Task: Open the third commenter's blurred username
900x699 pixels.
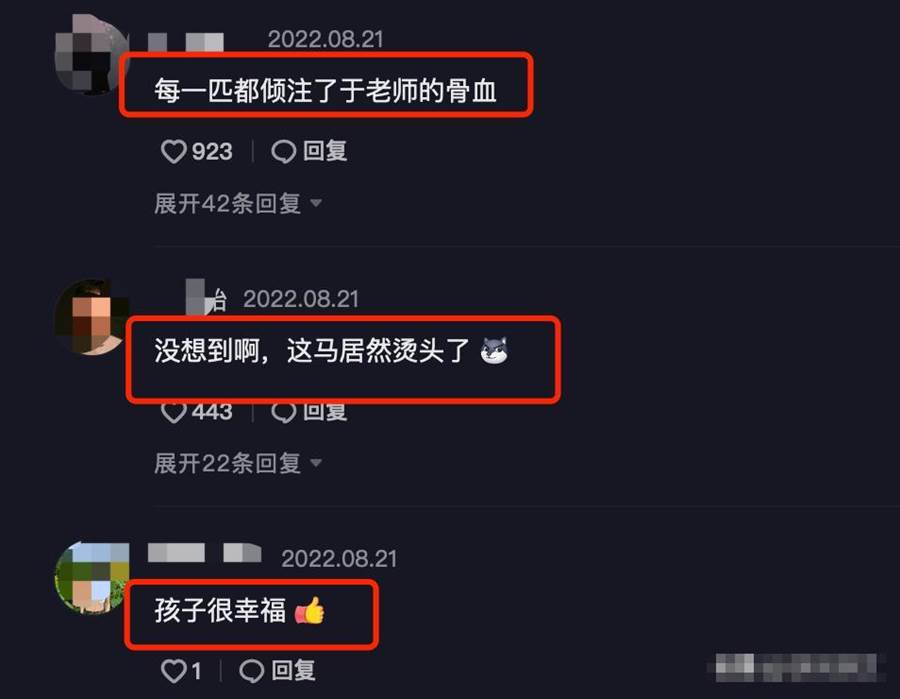Action: click(x=204, y=553)
